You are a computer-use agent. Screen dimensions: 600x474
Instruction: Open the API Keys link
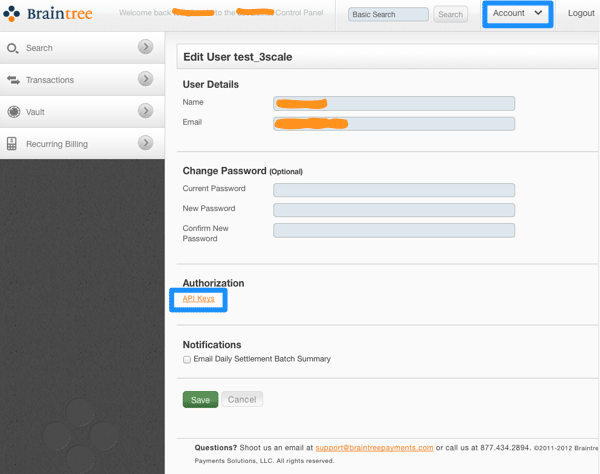click(x=198, y=299)
